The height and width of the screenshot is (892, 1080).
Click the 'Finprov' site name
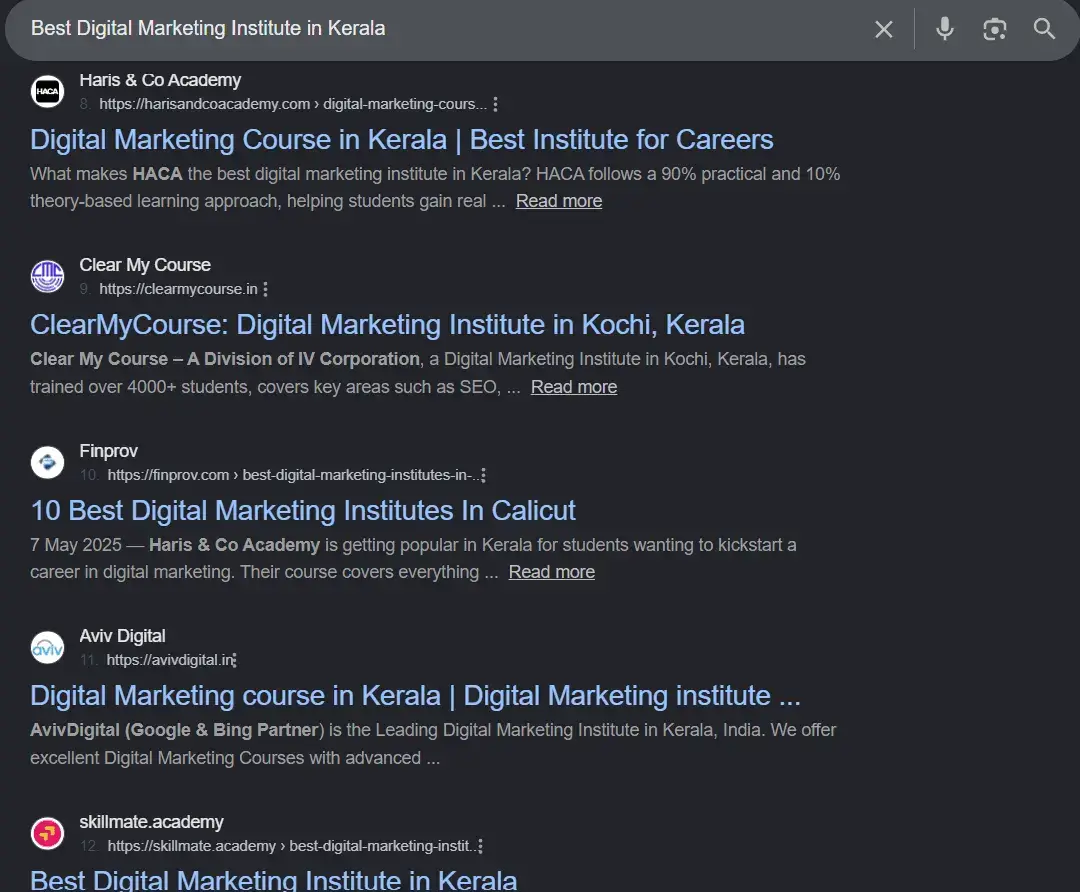108,451
